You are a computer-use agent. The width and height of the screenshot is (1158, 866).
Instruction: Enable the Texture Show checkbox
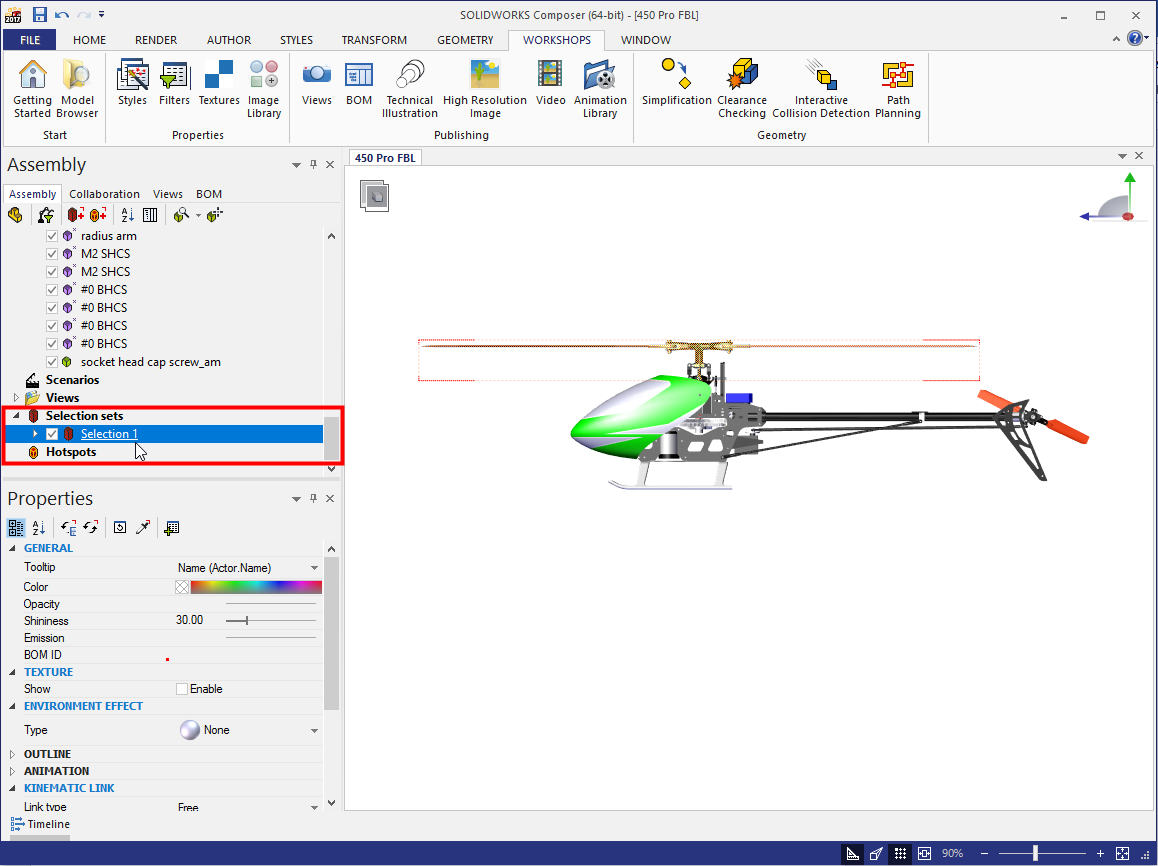coord(182,689)
